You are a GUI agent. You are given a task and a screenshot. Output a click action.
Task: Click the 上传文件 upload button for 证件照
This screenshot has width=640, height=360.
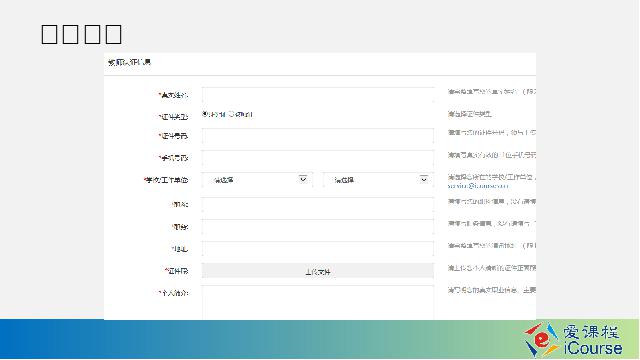[318, 271]
